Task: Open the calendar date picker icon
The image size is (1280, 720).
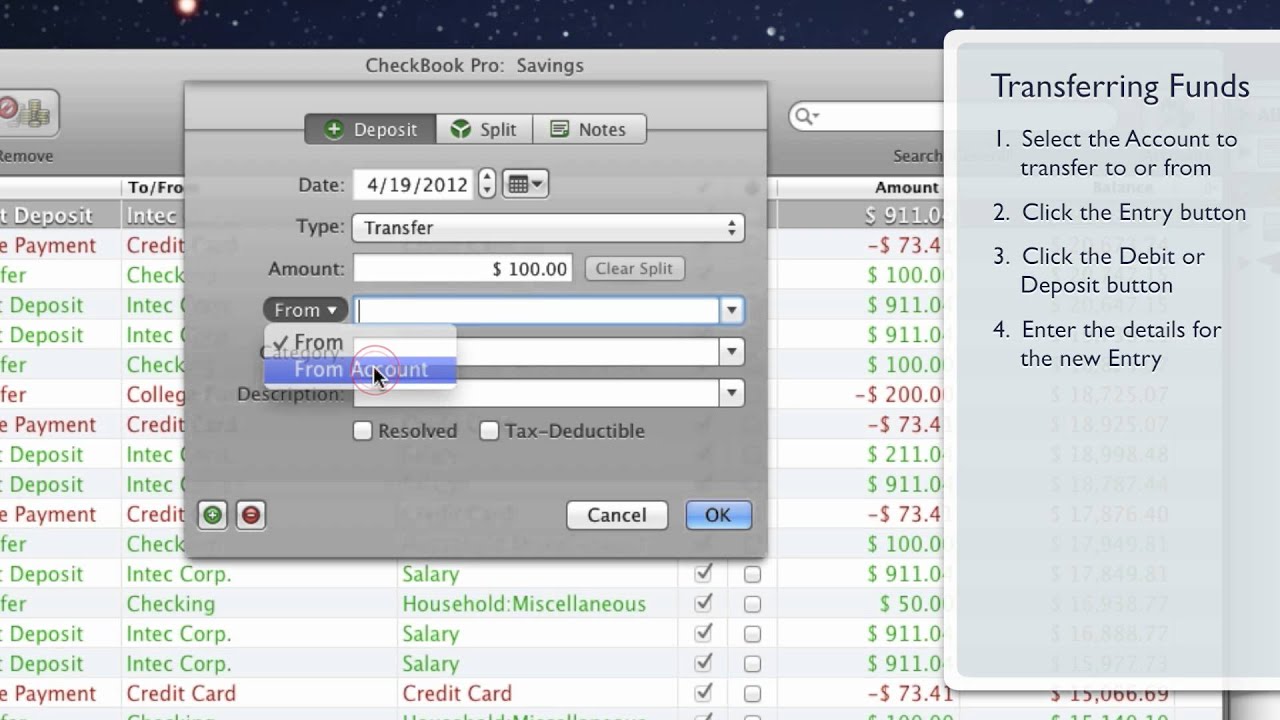Action: coord(525,184)
